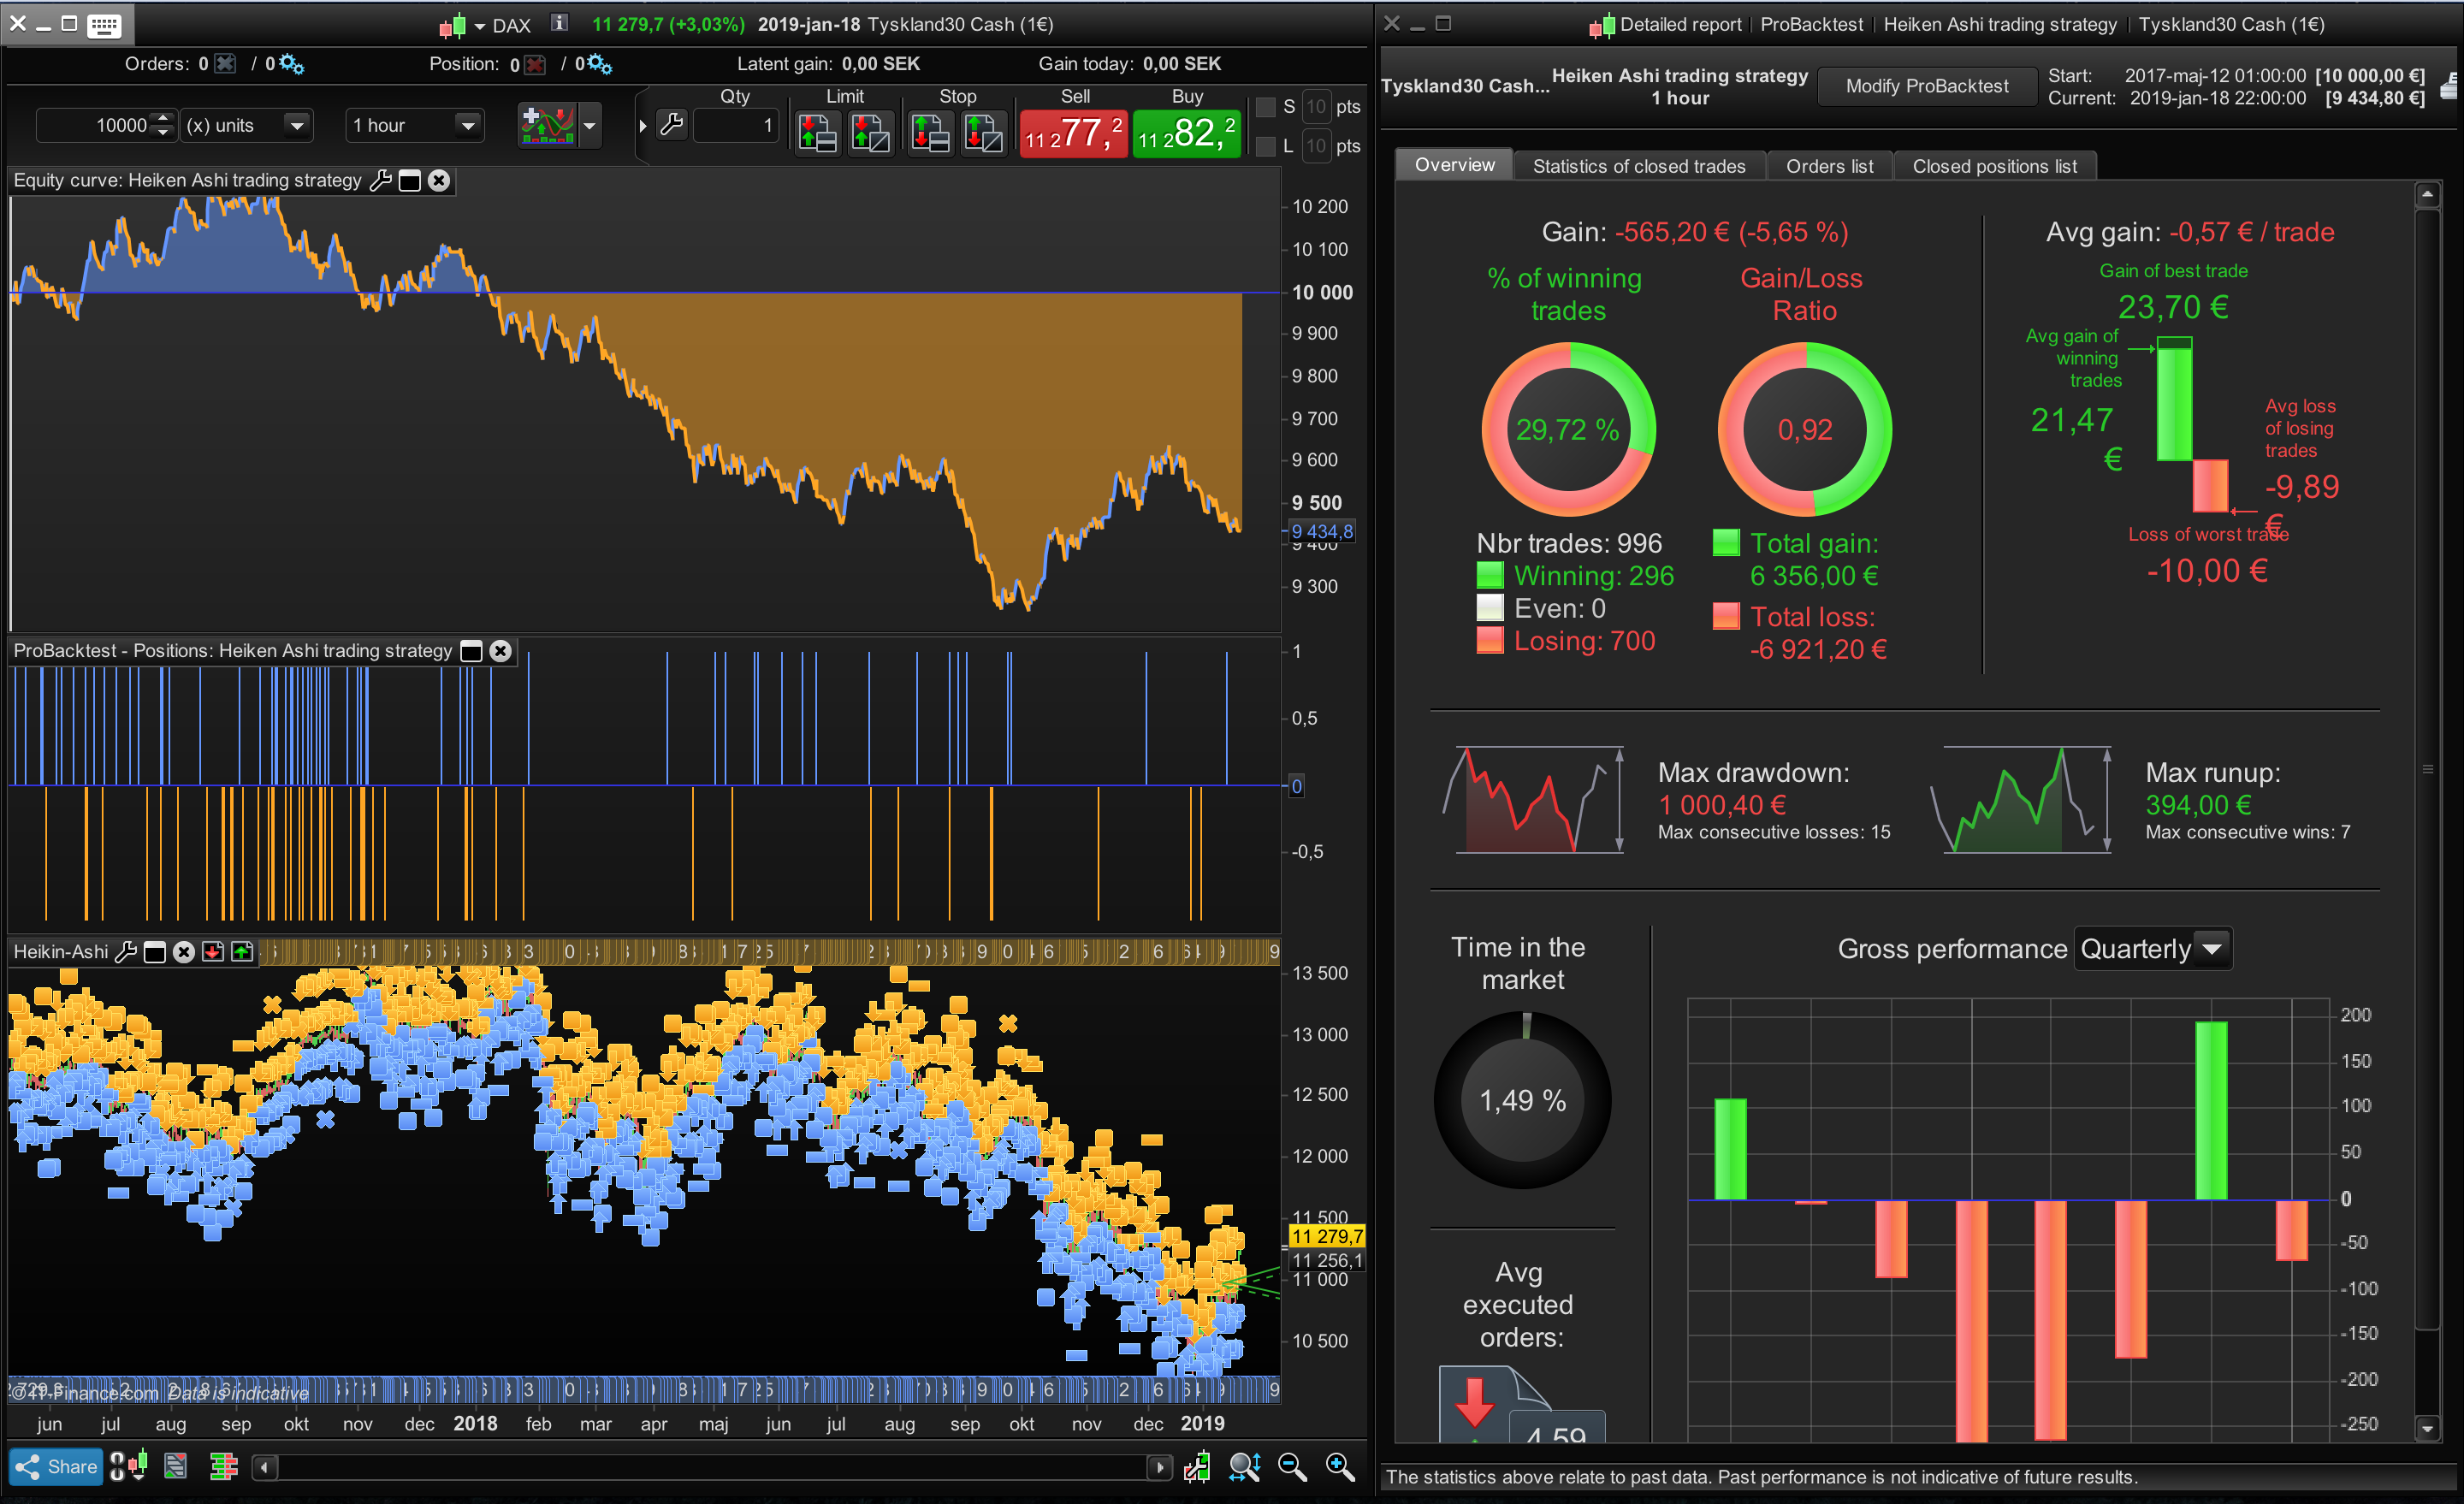Enable the L limit points checkbox
The image size is (2464, 1504).
tap(1265, 146)
